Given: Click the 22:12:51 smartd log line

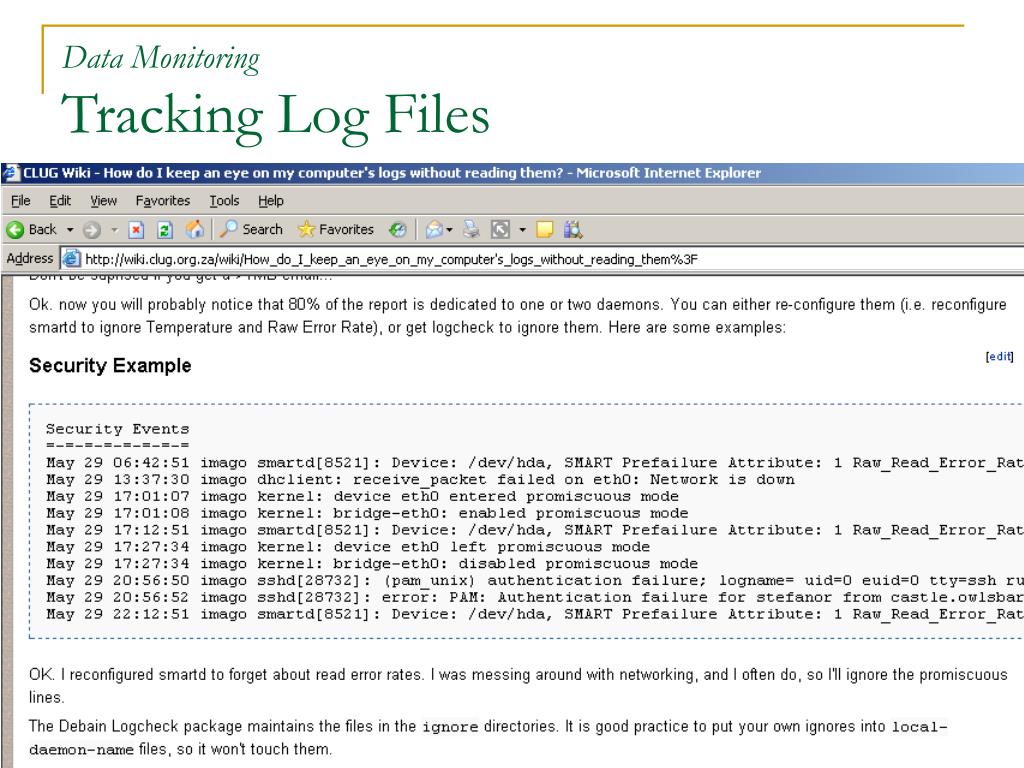Looking at the screenshot, I should pos(535,614).
